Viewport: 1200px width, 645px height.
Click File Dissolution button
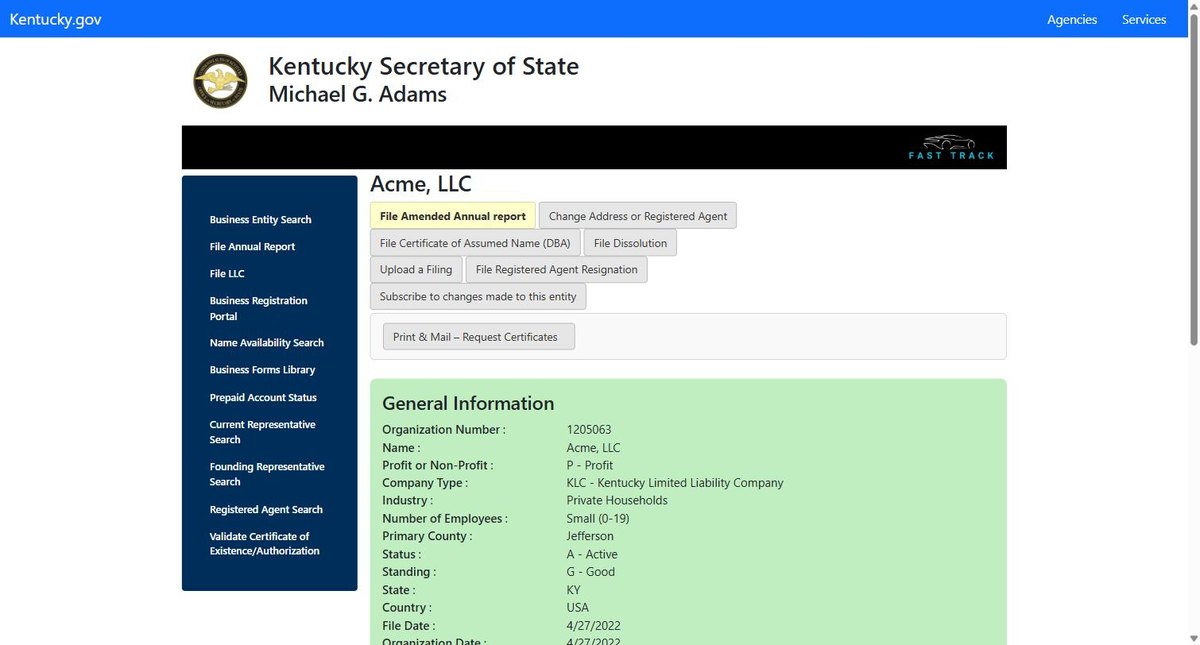[630, 243]
